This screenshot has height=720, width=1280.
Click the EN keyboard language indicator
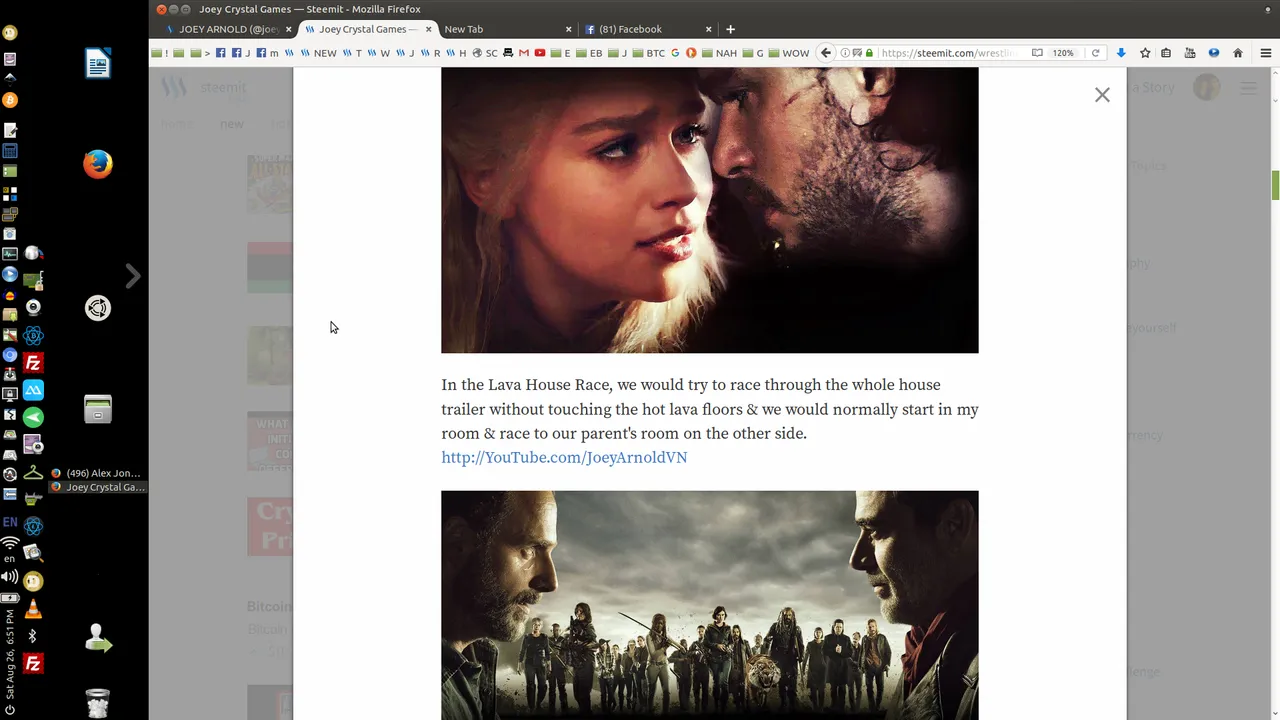coord(10,522)
